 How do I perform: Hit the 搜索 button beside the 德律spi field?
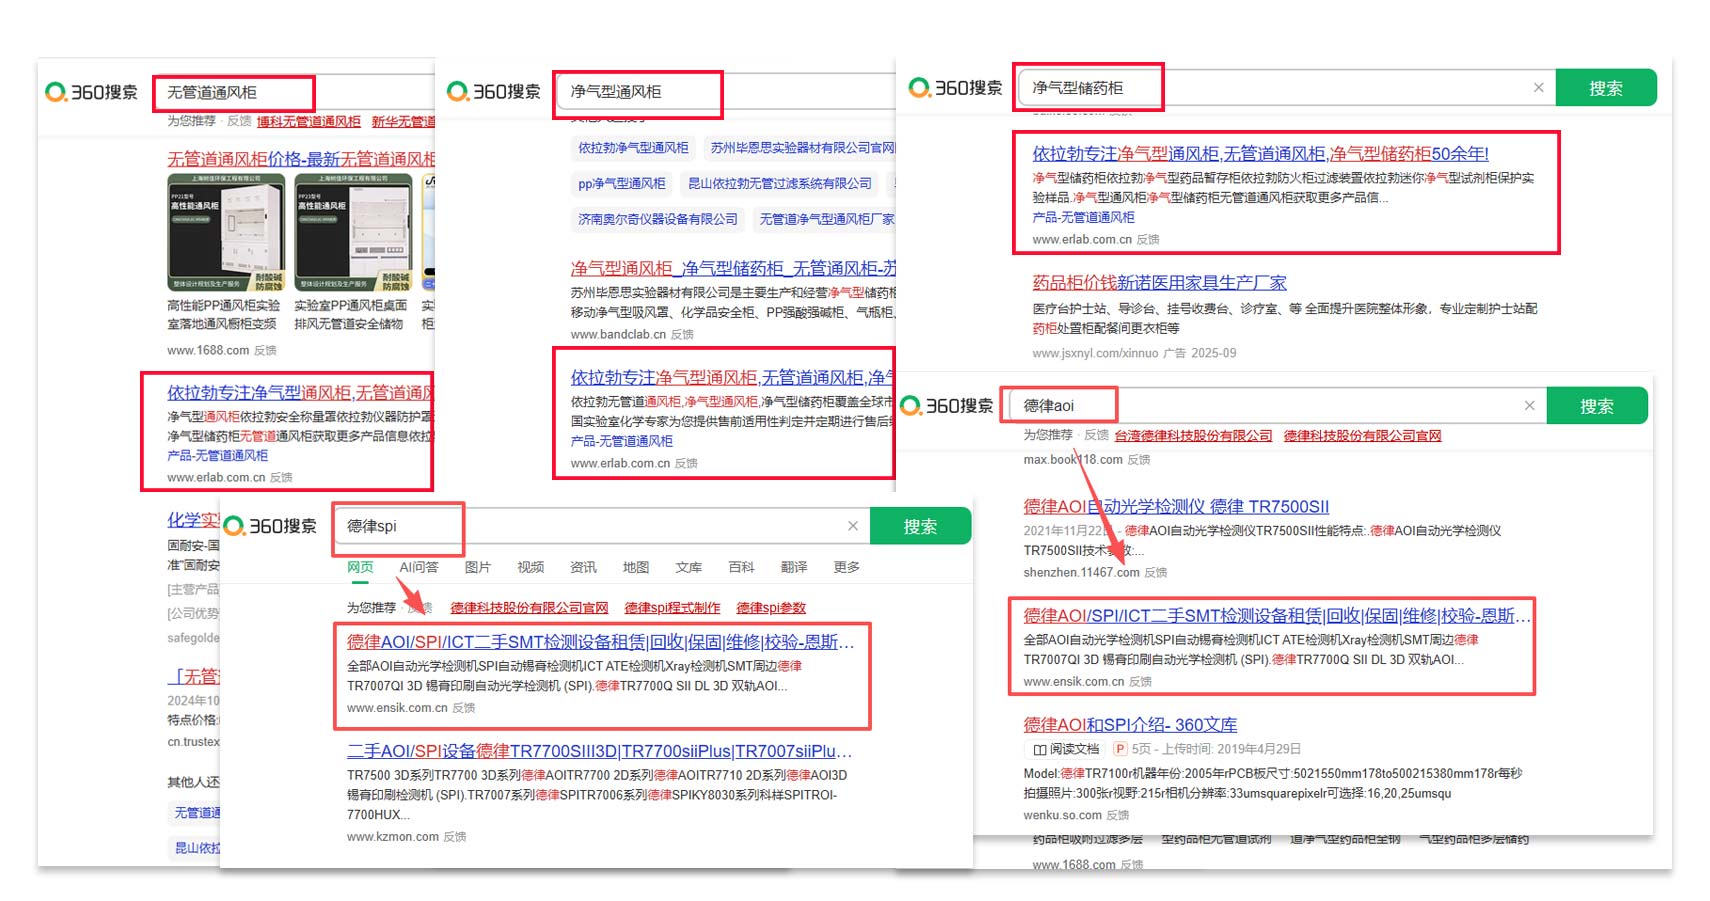coord(920,526)
